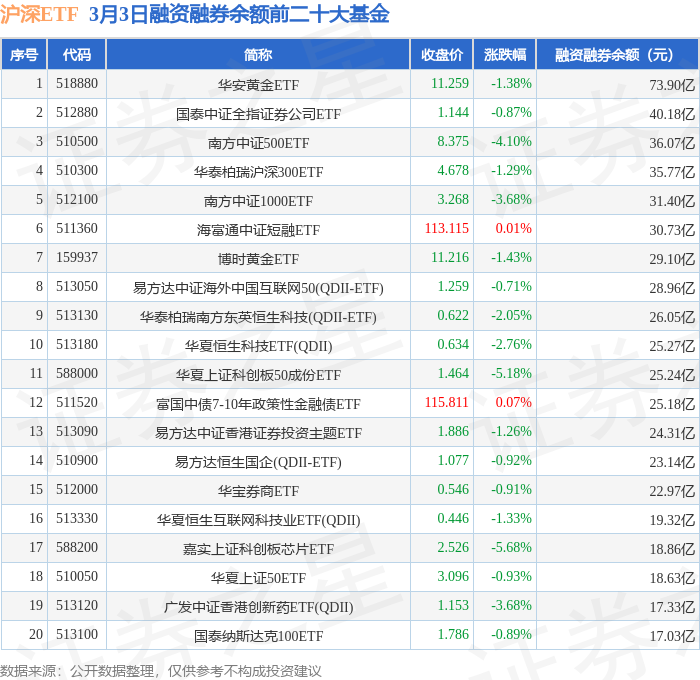Click the 简称 column header
Viewport: 700px width, 680px height.
[x=258, y=54]
